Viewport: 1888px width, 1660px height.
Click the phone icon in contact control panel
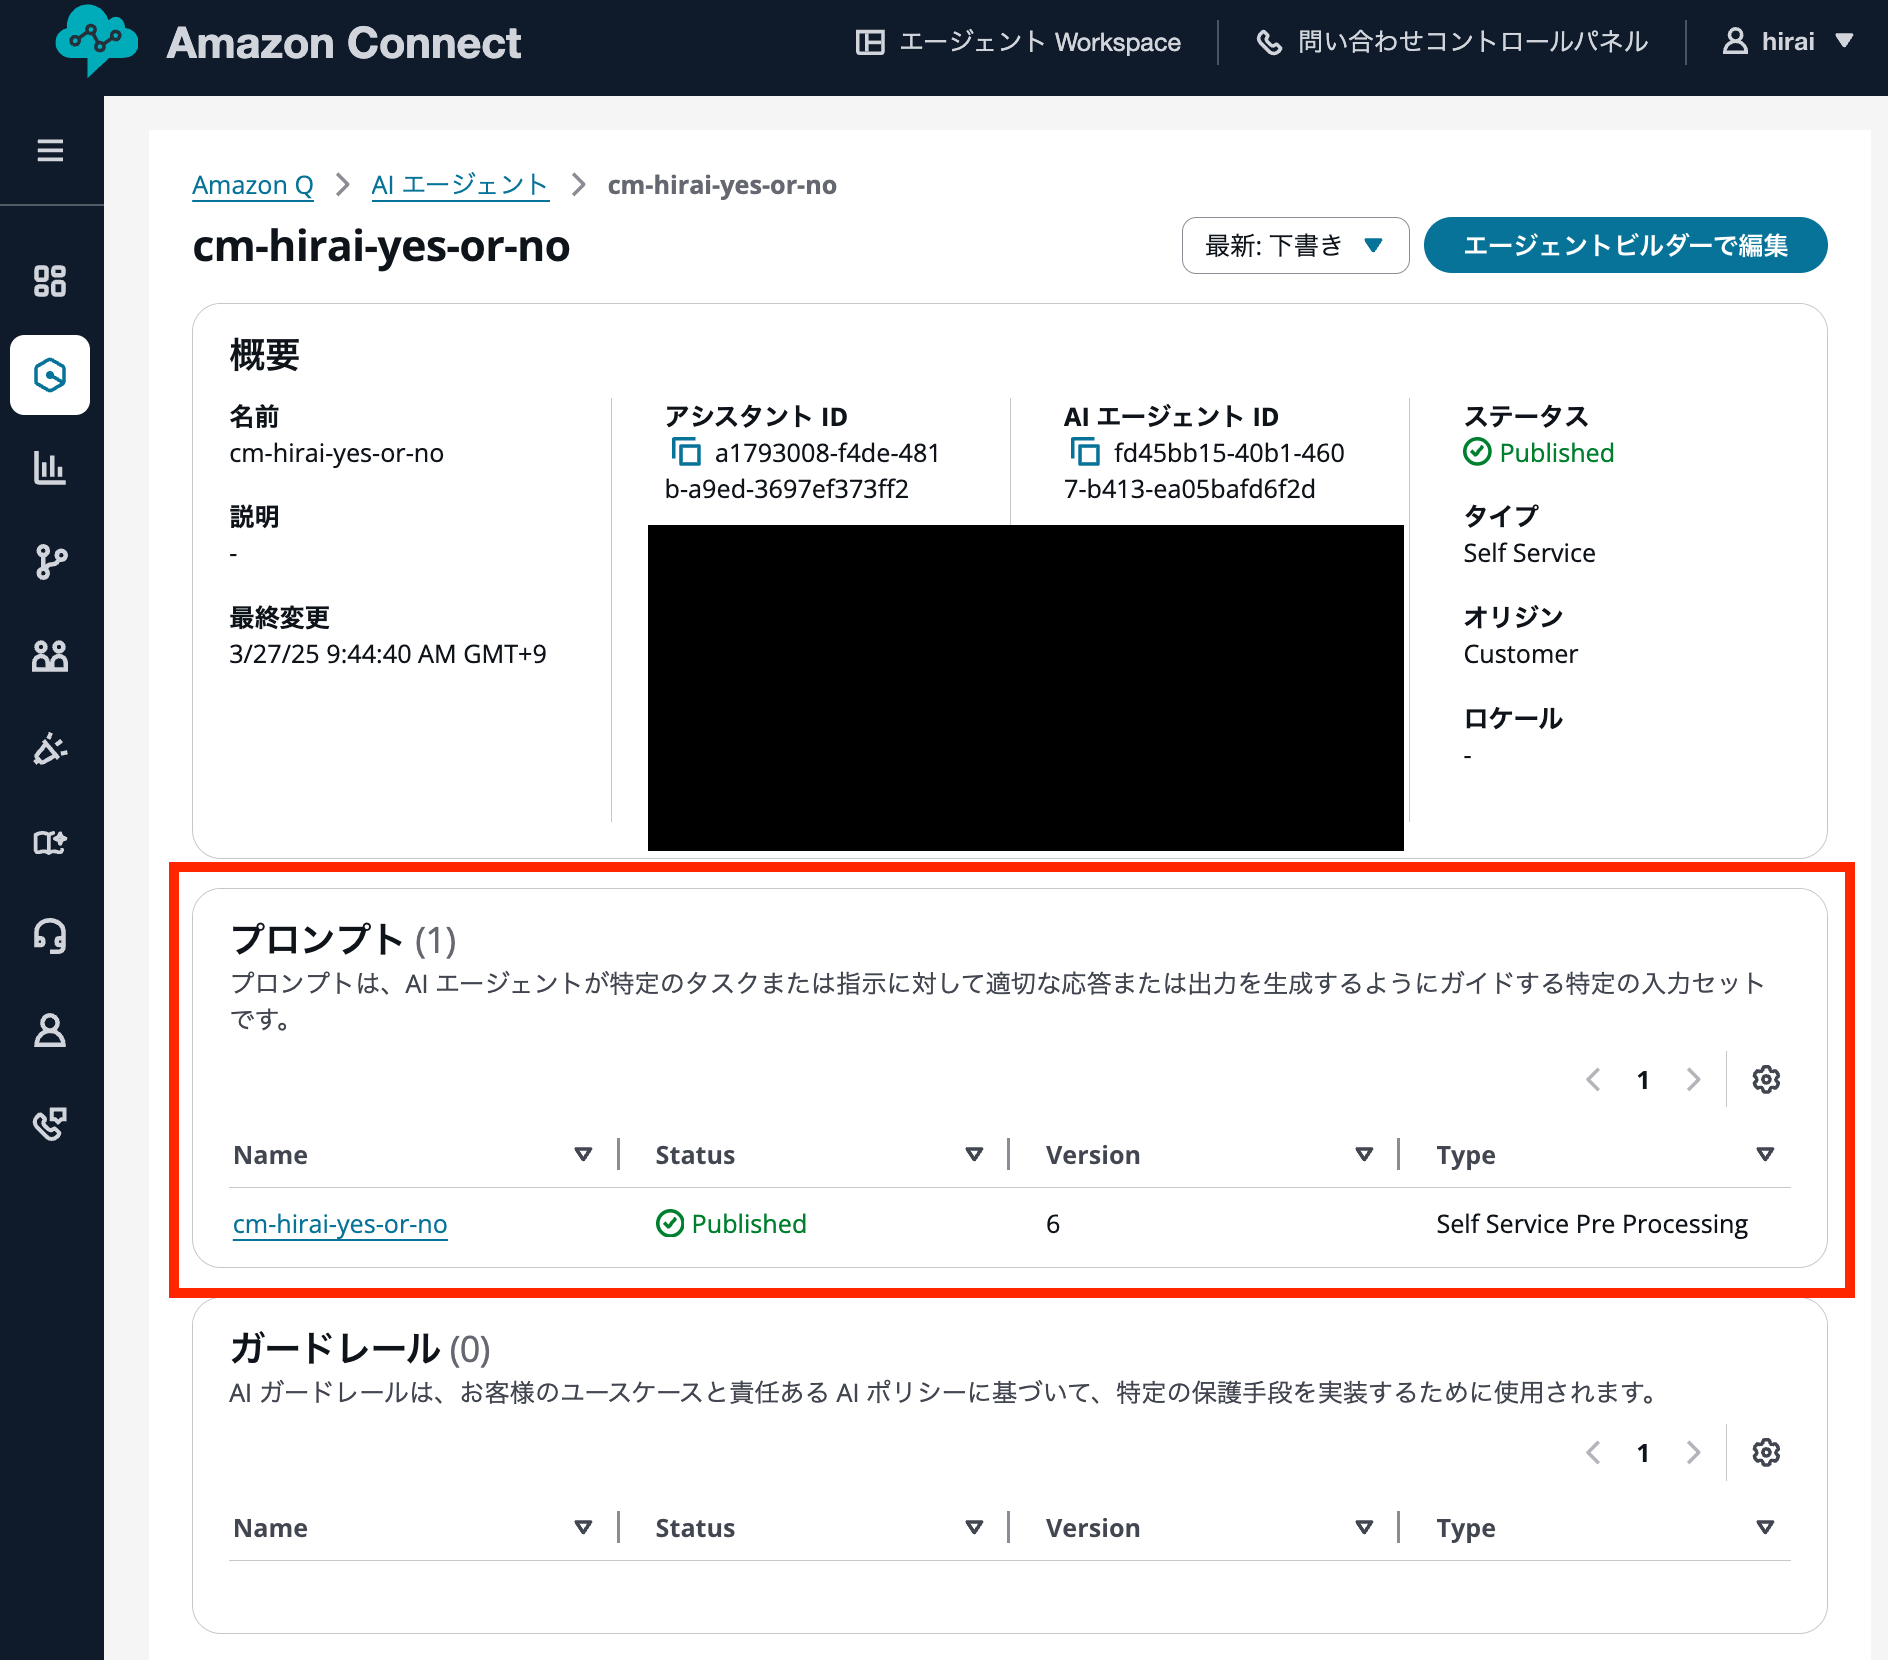(1269, 42)
